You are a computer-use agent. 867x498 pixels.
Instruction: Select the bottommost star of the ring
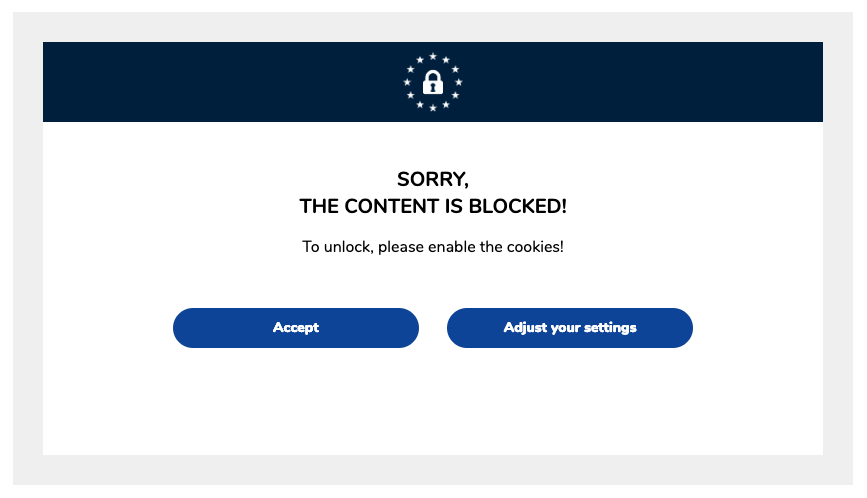pos(433,108)
